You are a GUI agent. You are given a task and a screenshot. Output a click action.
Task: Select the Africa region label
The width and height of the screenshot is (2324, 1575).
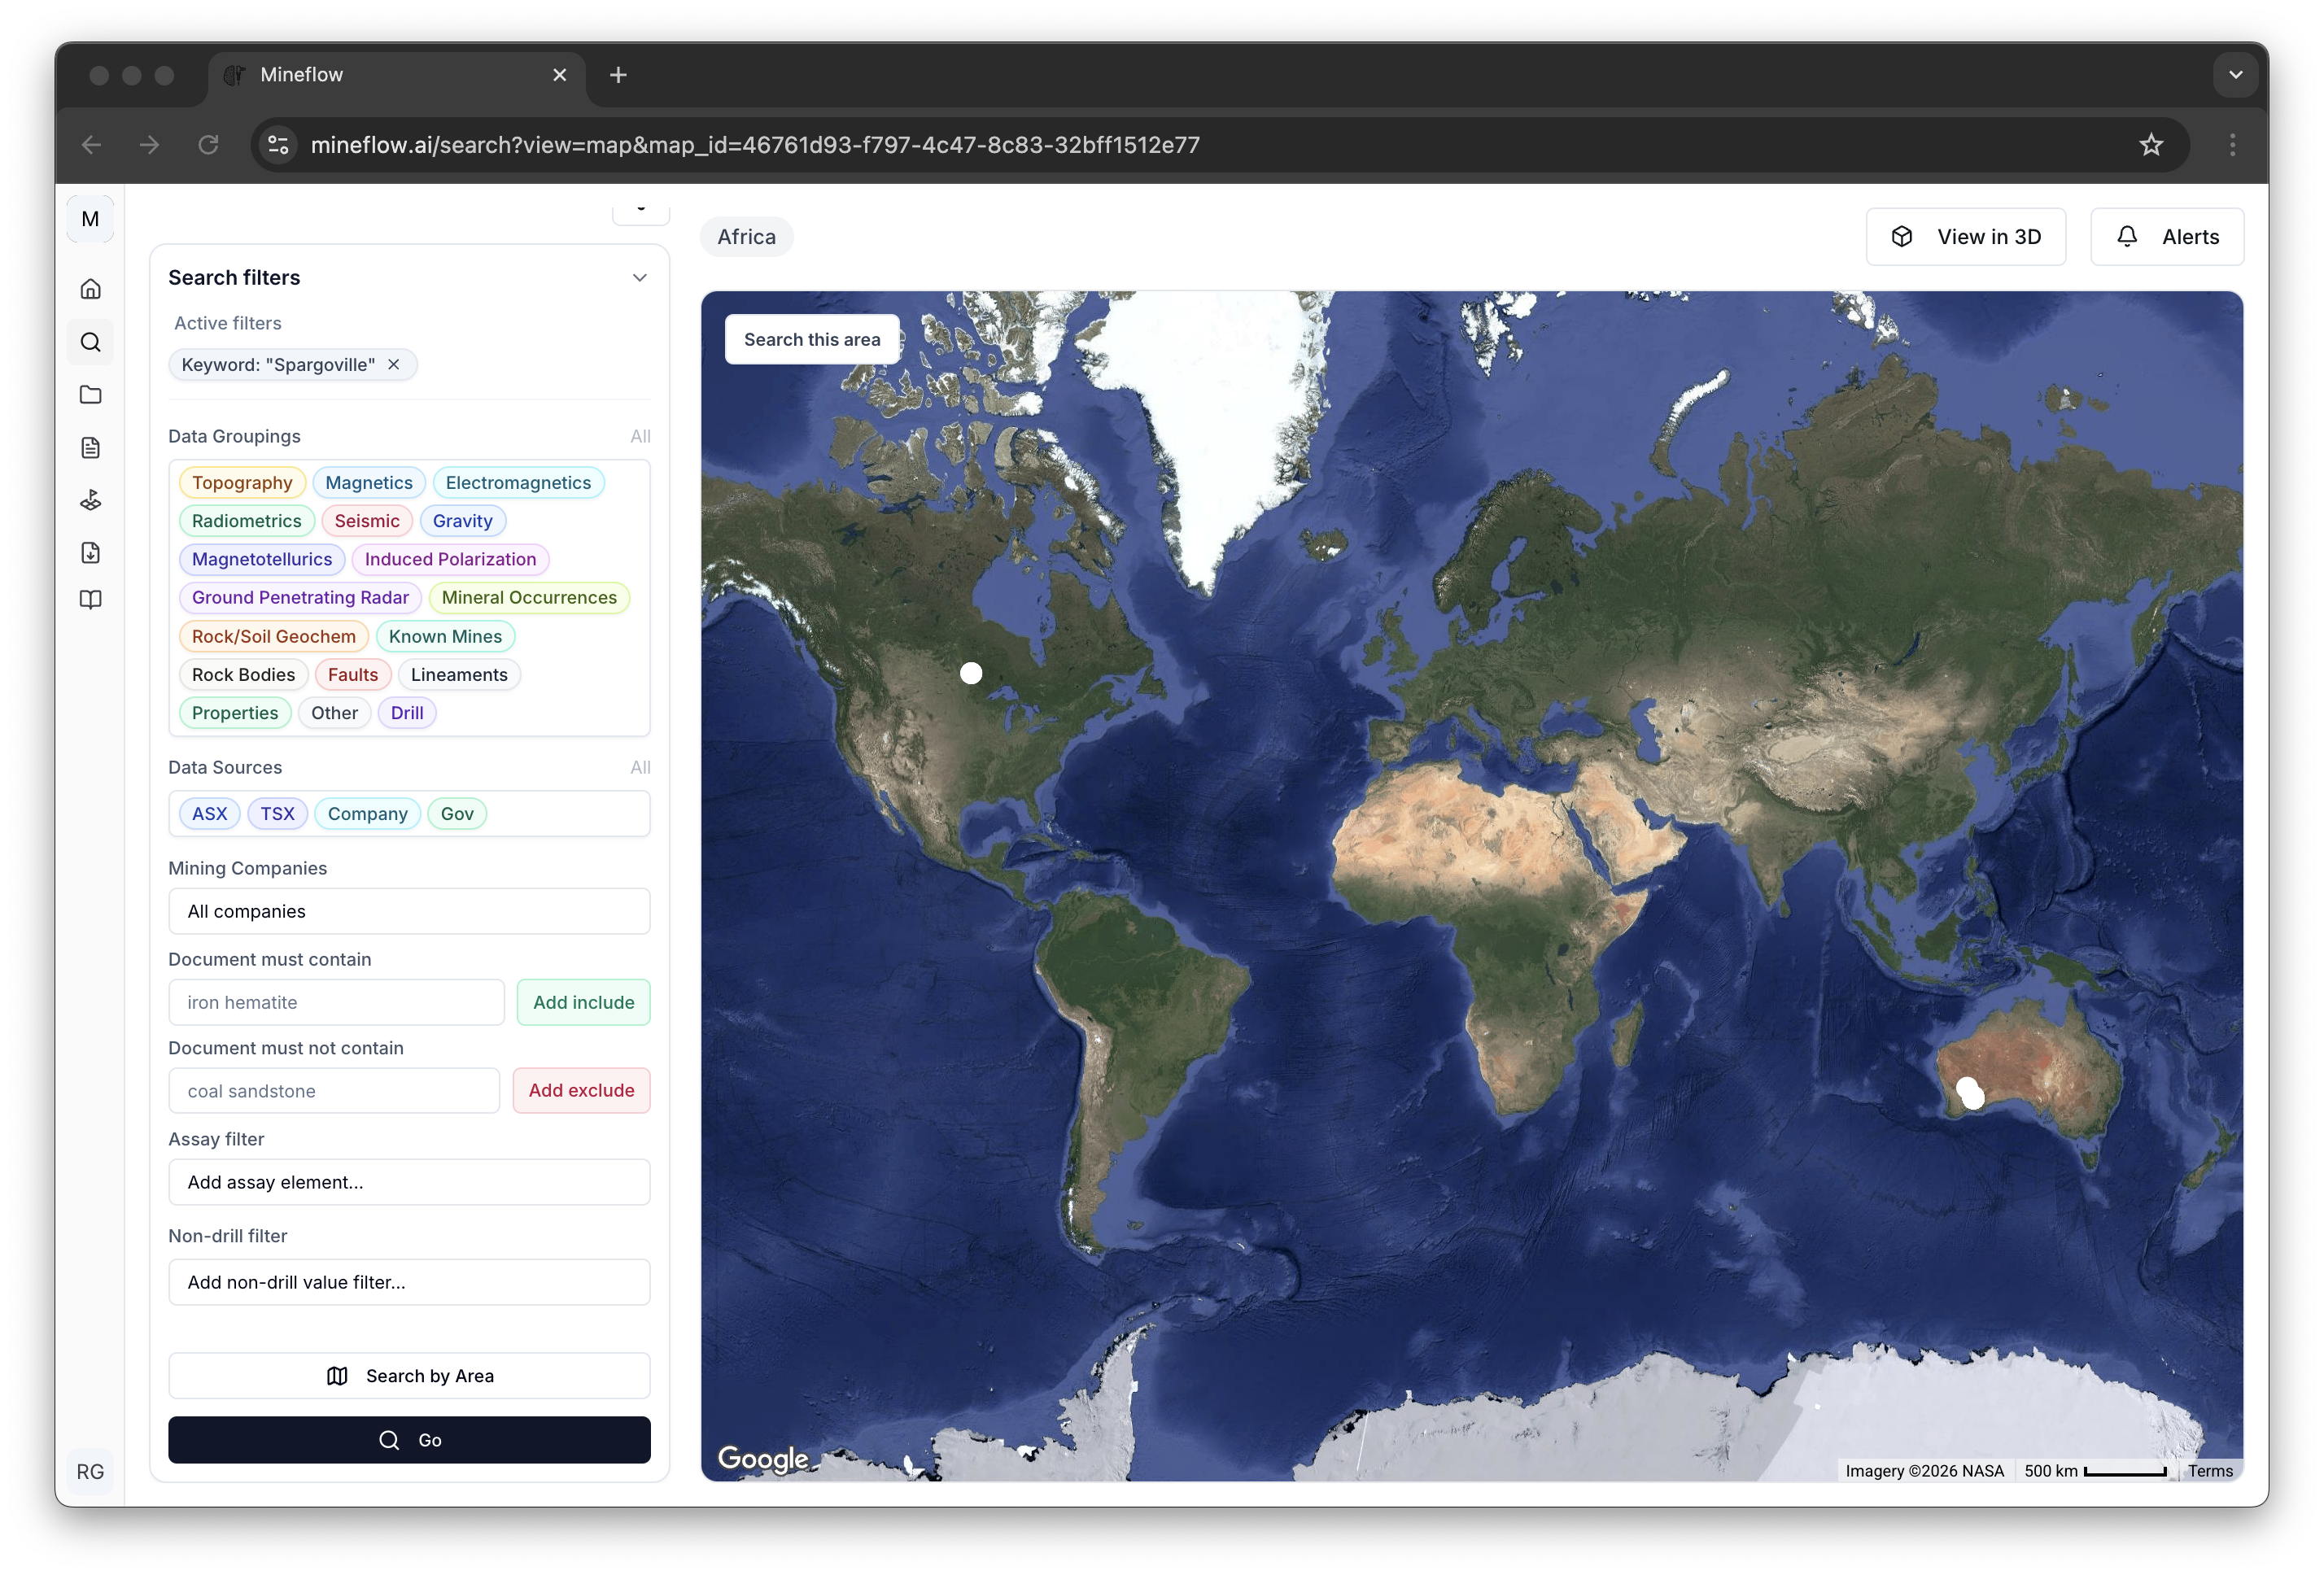pyautogui.click(x=746, y=236)
